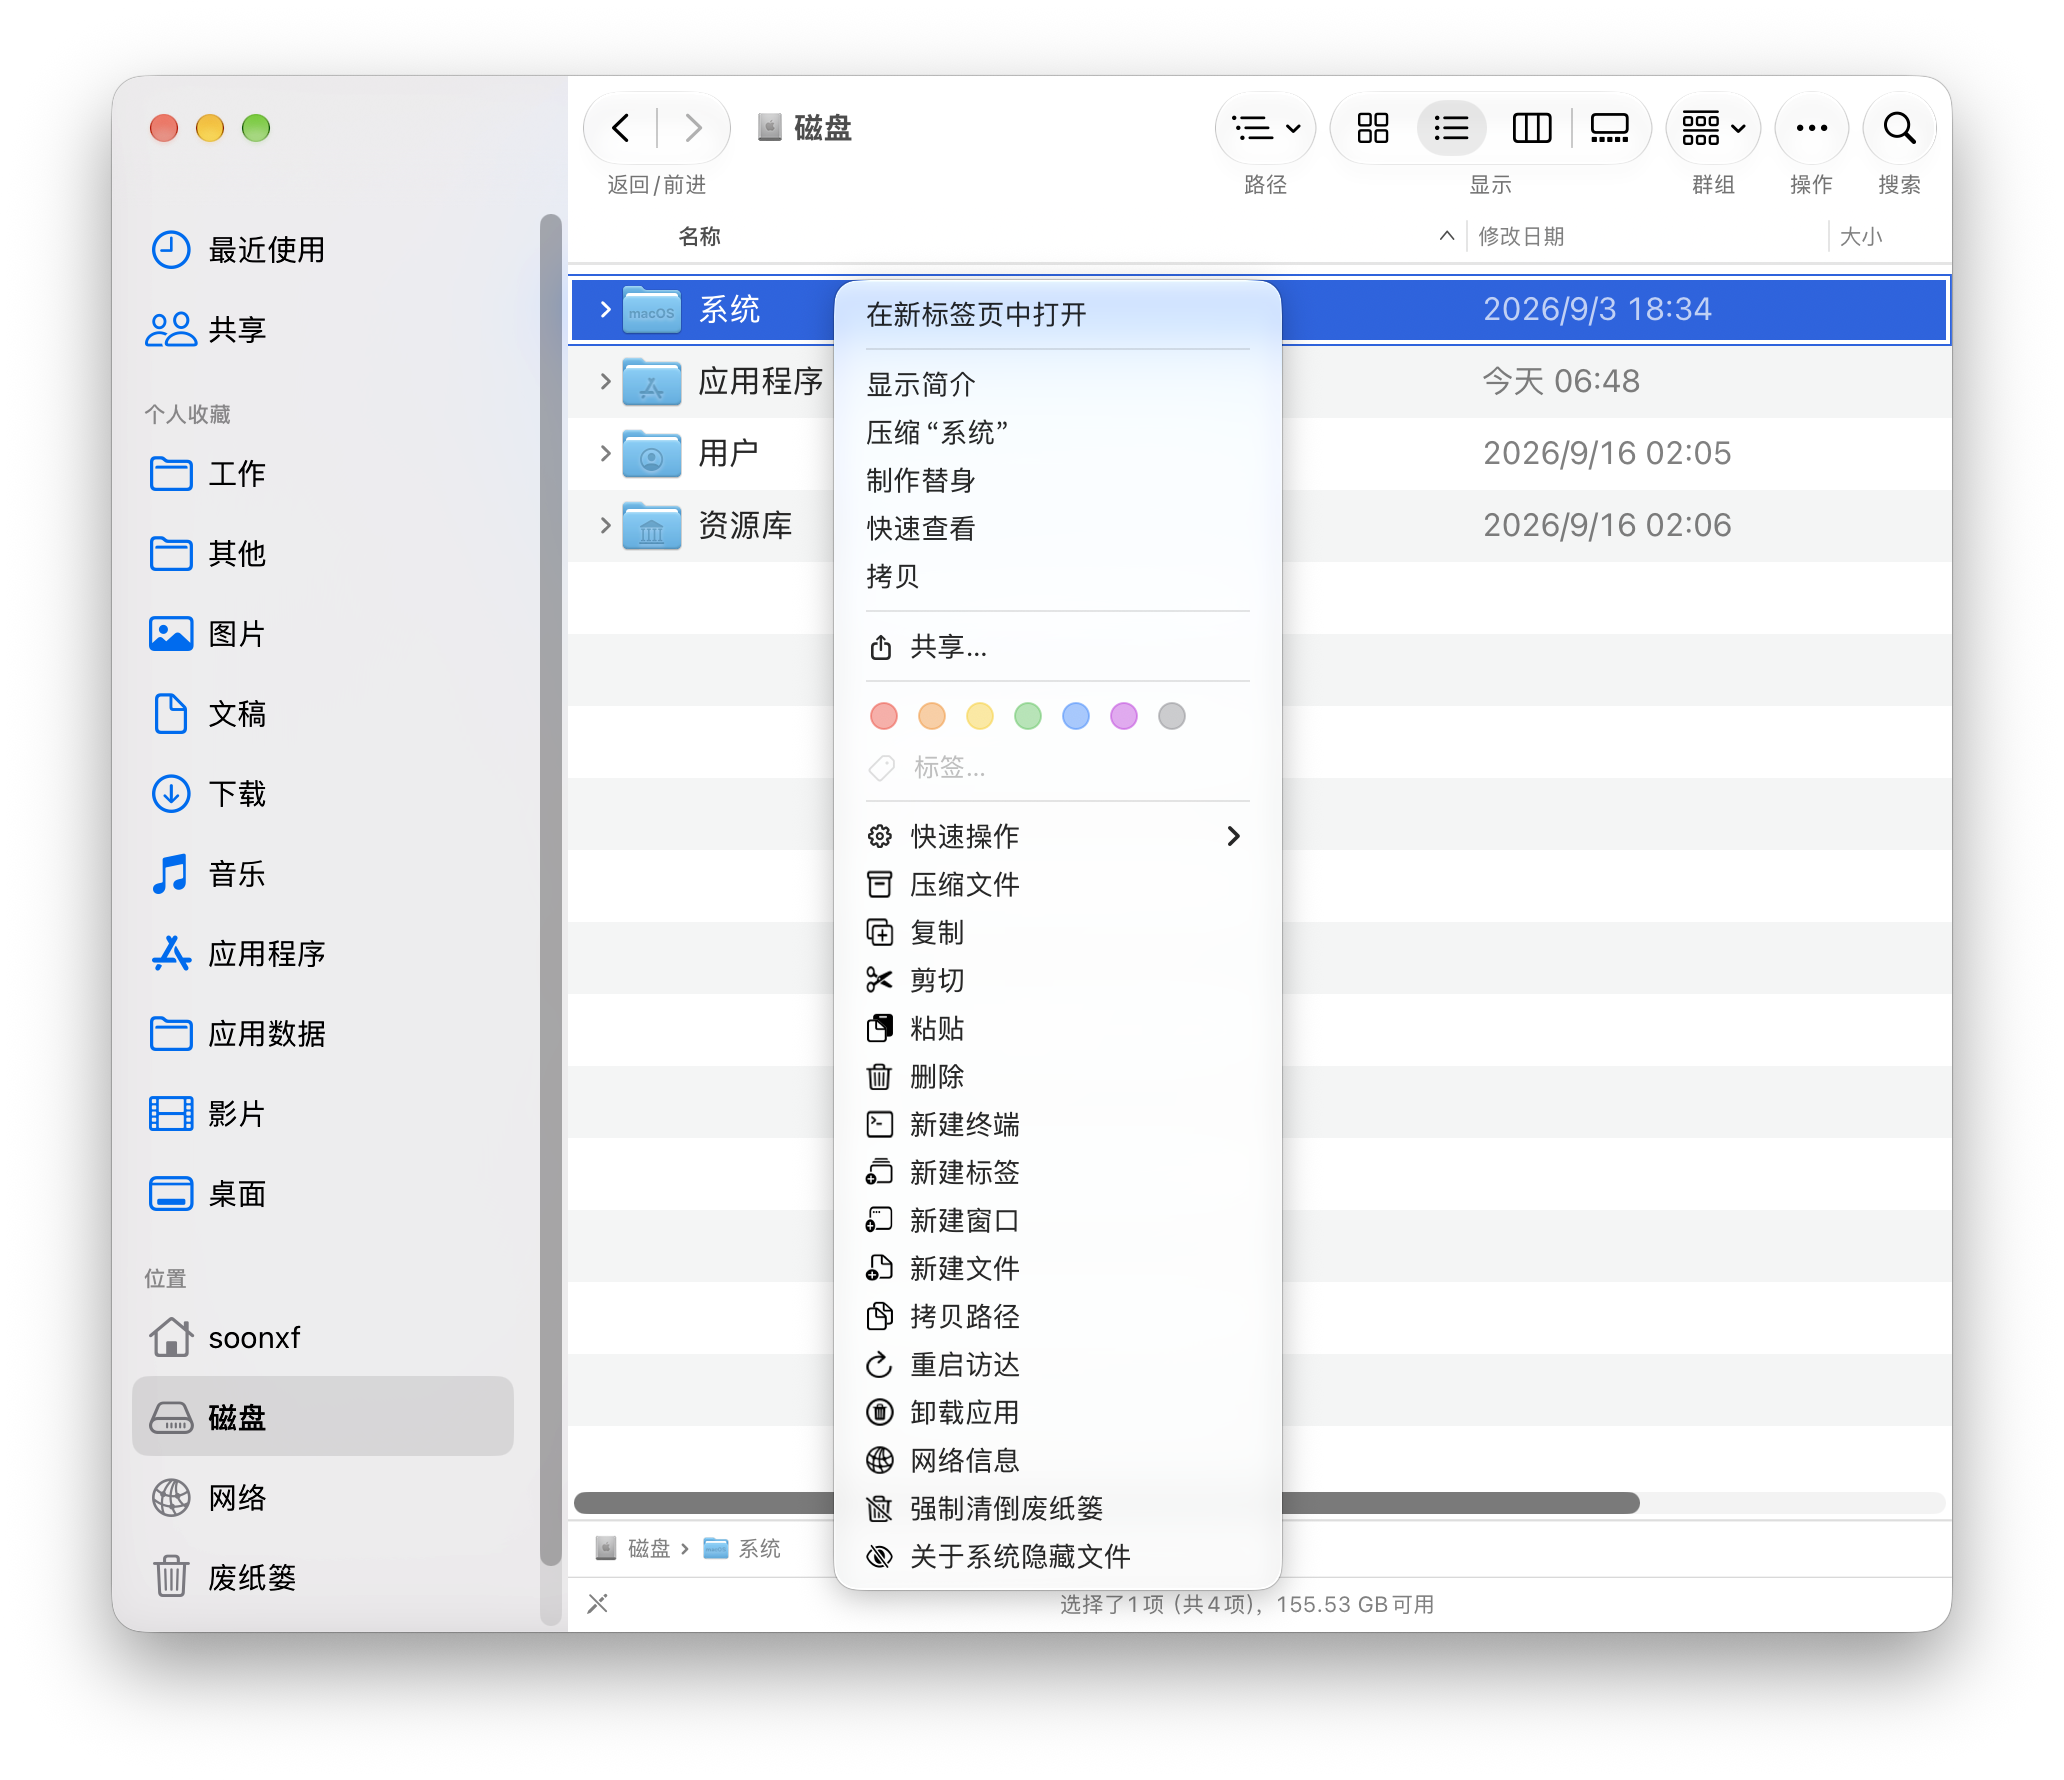Open the 群组 grouping dropdown

point(1713,128)
